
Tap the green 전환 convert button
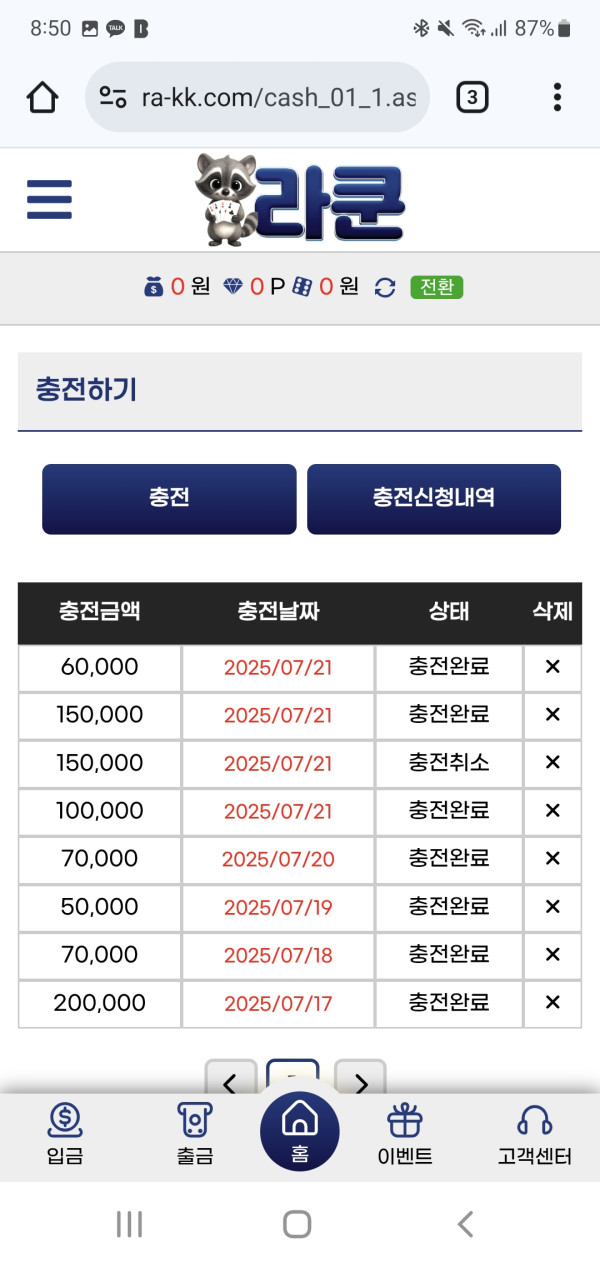[x=437, y=287]
